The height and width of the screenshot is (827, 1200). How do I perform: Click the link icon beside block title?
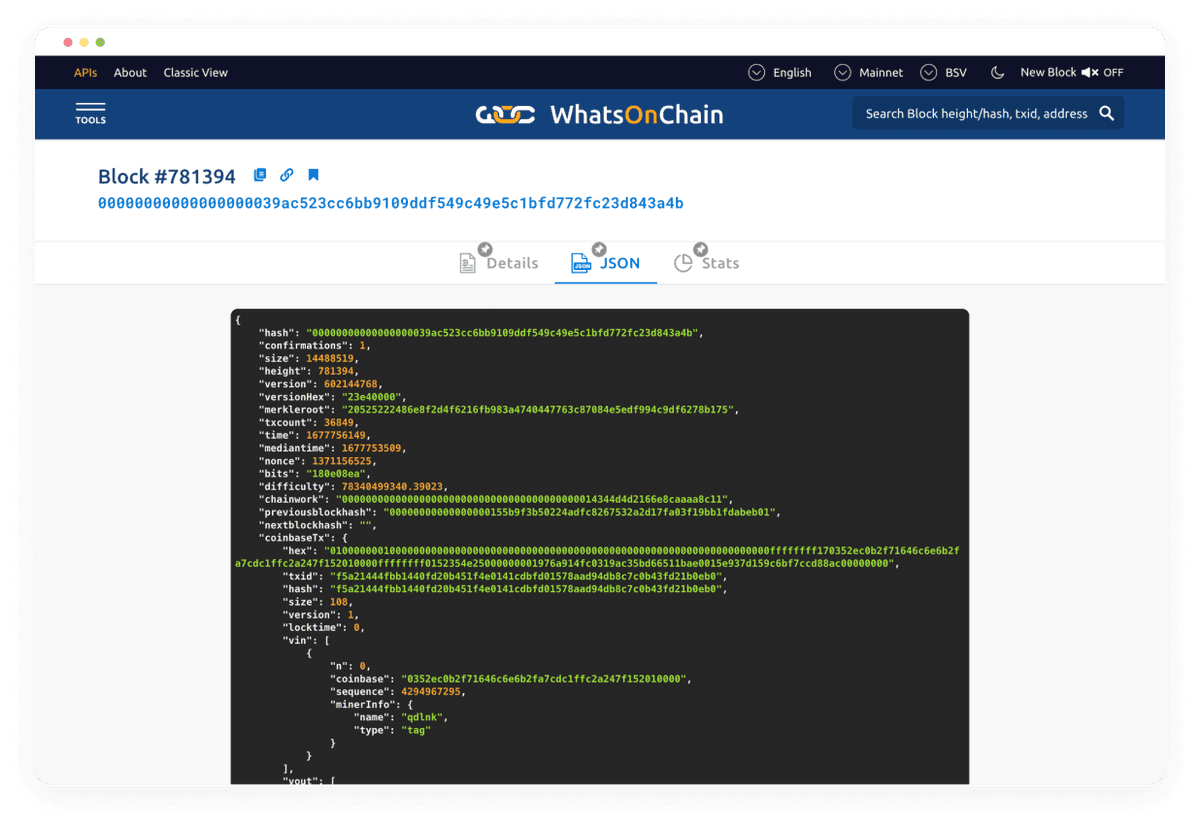click(286, 175)
